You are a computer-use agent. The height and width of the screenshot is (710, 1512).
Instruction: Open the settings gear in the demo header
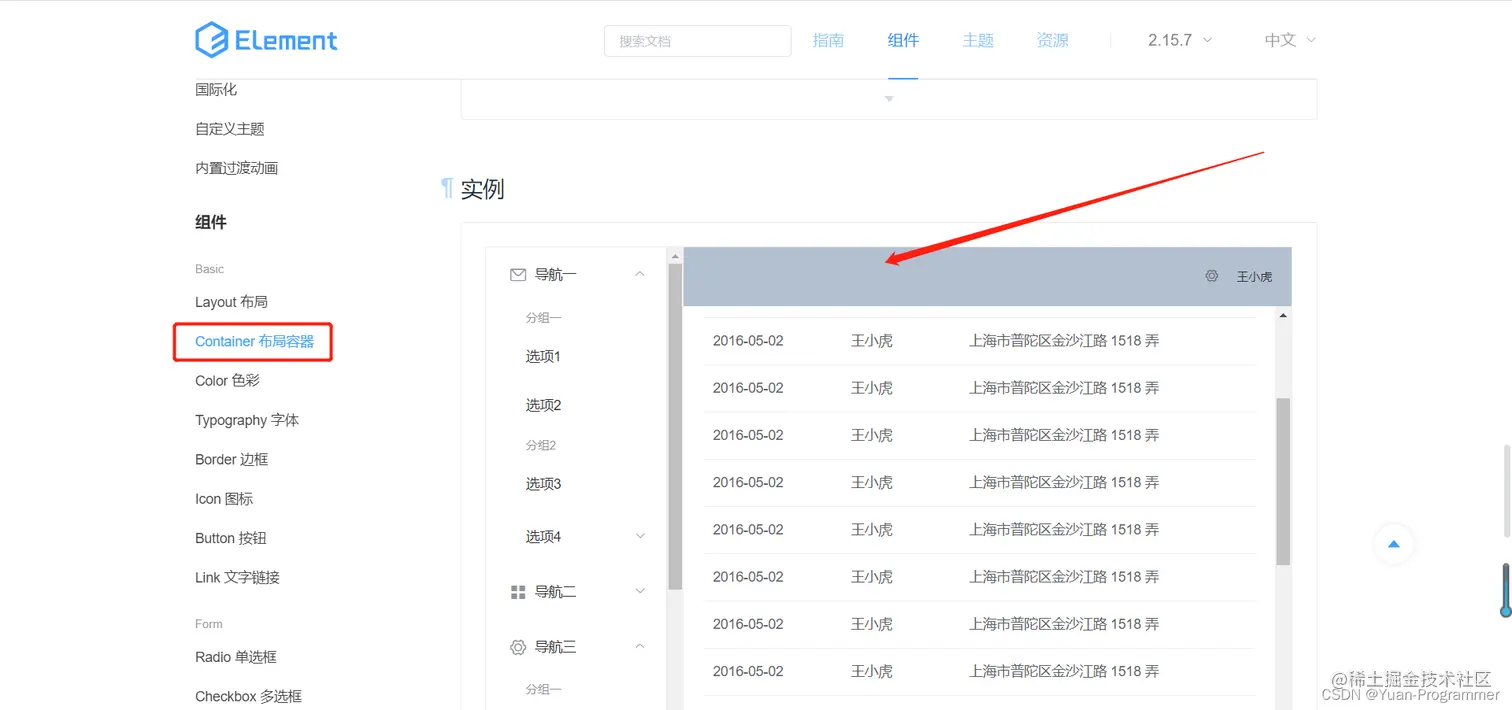pos(1211,275)
